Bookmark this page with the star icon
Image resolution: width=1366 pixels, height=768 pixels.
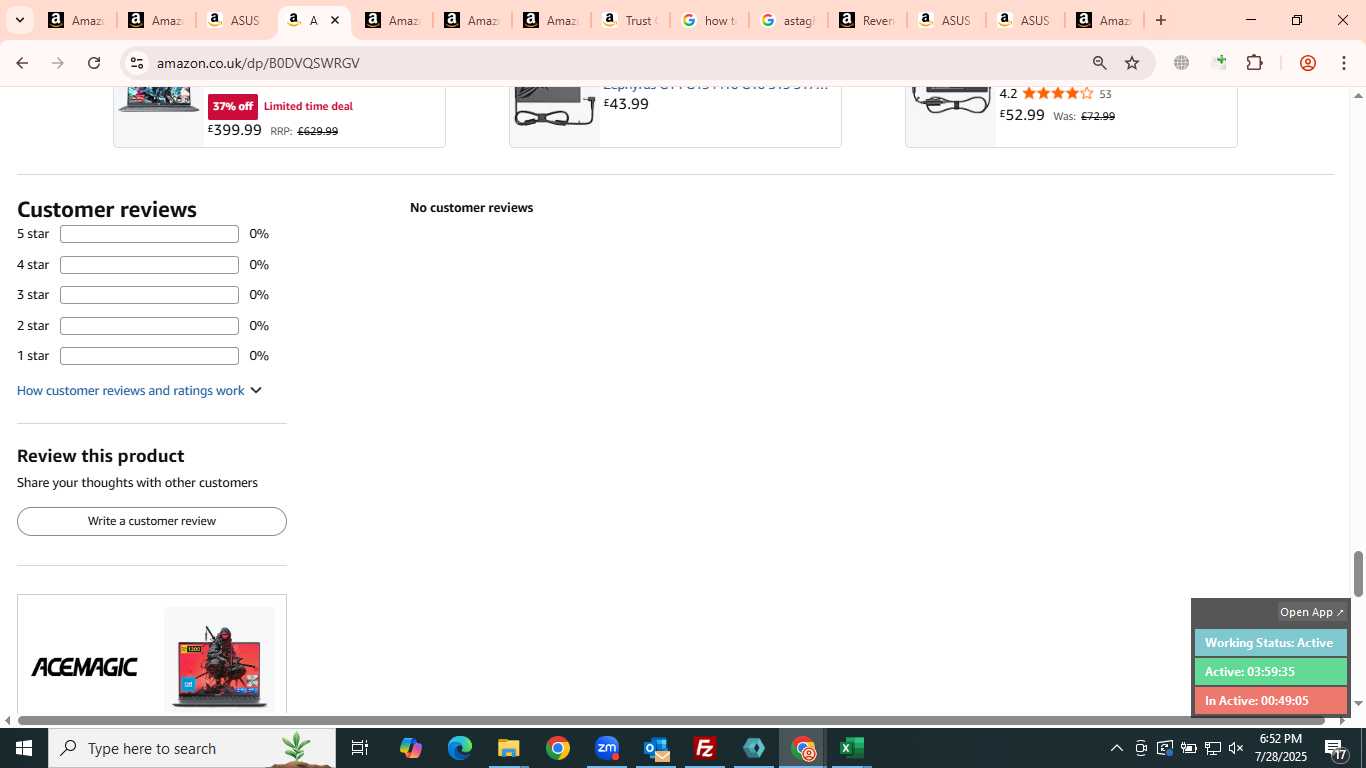(x=1132, y=63)
